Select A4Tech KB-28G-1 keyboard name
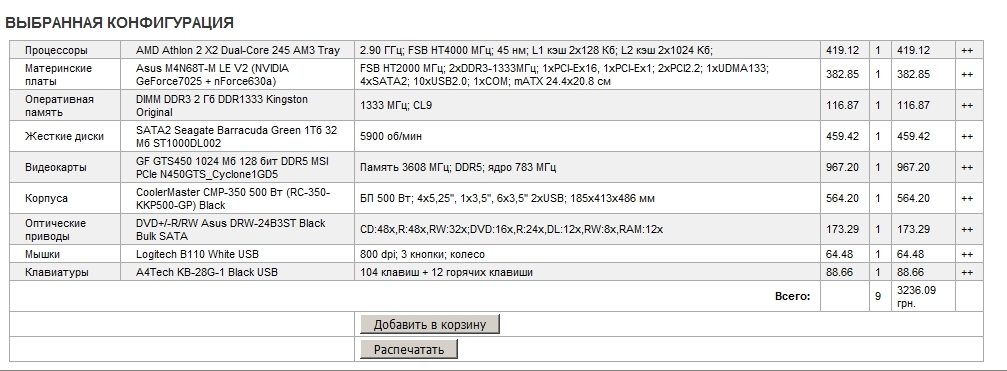Image resolution: width=1007 pixels, height=371 pixels. [207, 272]
